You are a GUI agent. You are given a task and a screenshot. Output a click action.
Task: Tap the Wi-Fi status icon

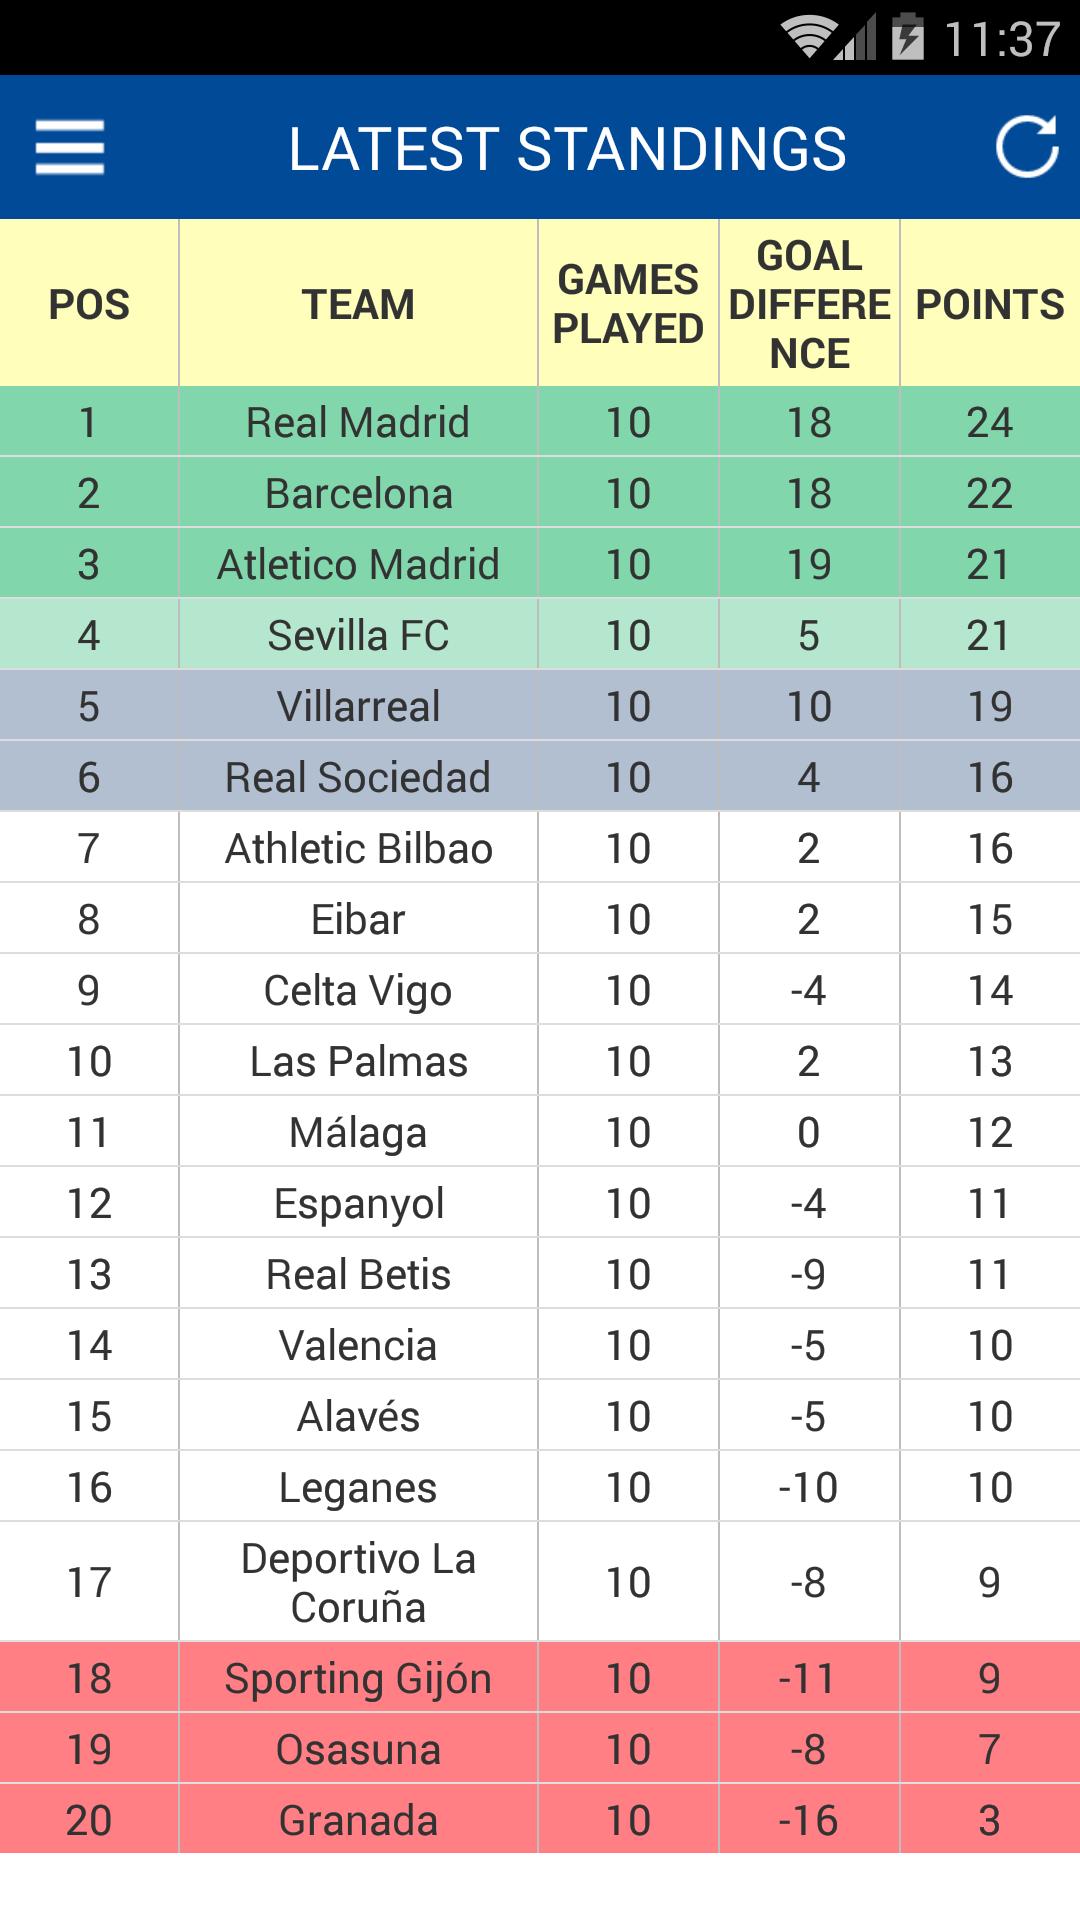pos(808,38)
